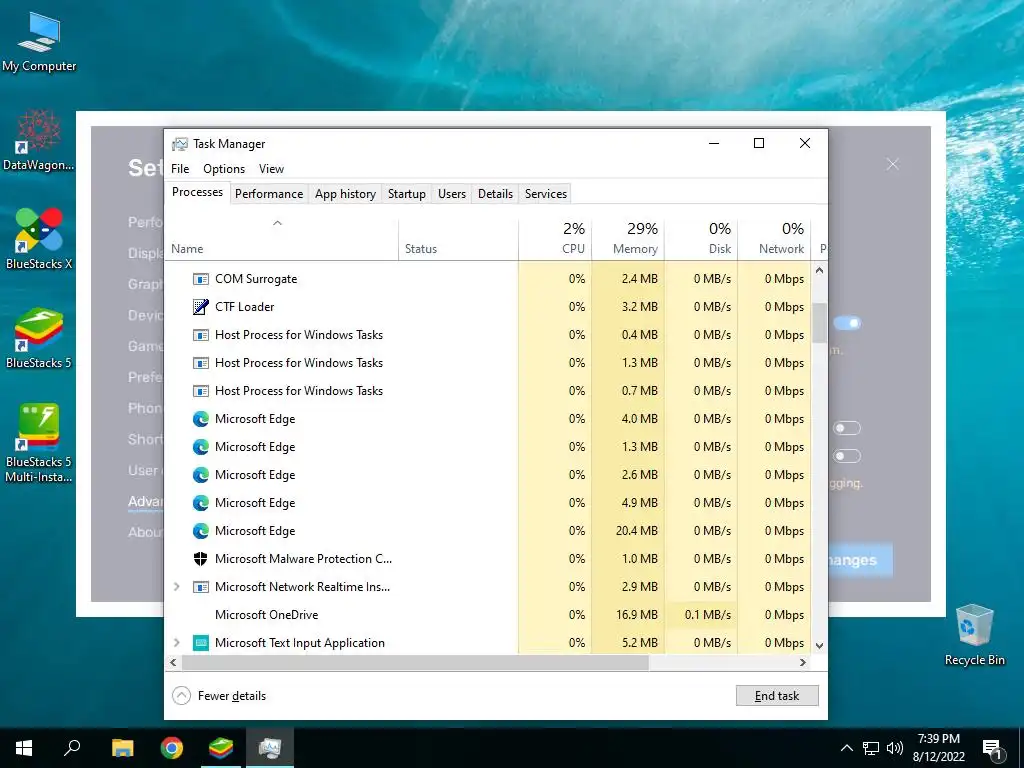The height and width of the screenshot is (768, 1024).
Task: Click the Microsoft Network Realtime Inspection icon
Action: 200,587
